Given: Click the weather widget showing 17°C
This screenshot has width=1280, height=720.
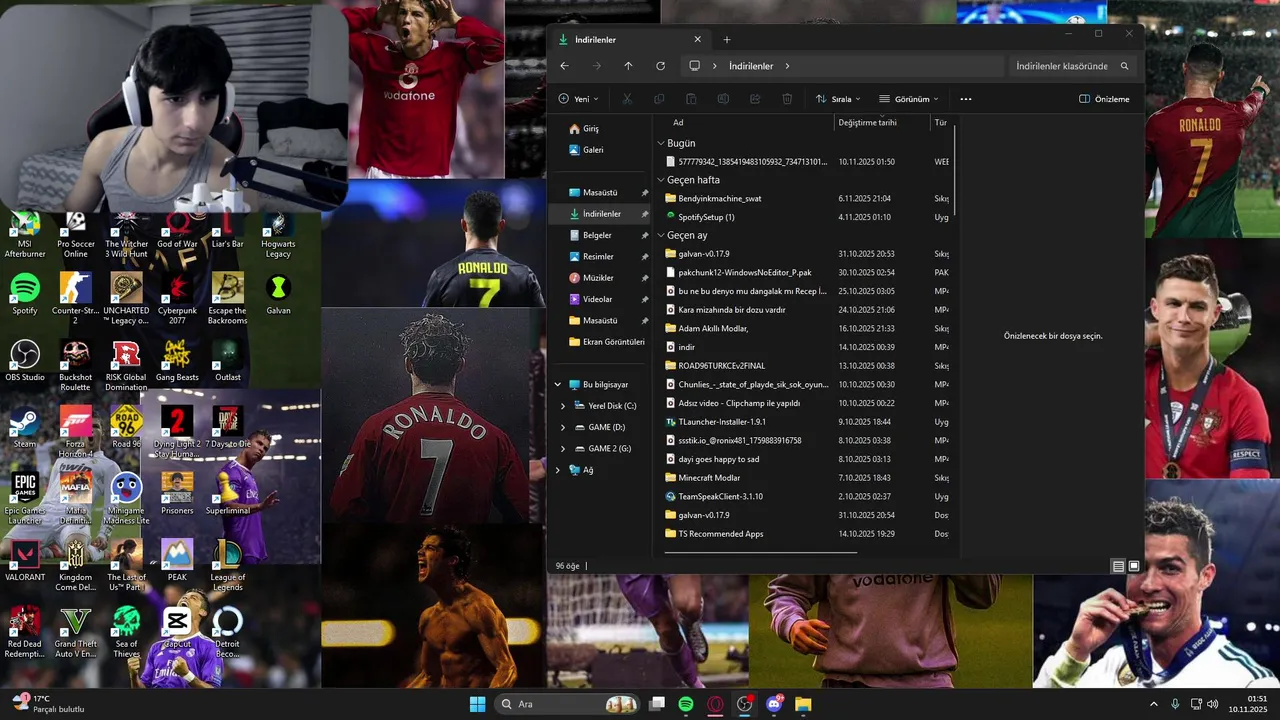Looking at the screenshot, I should tap(48, 704).
